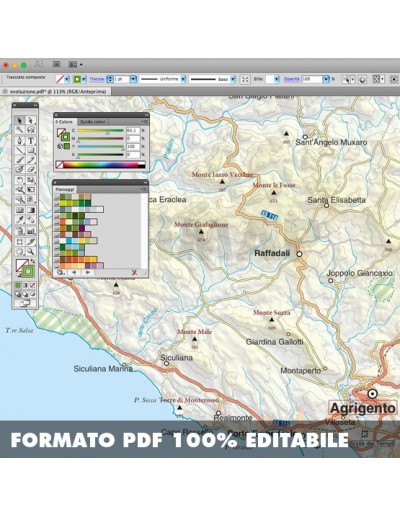Click the Swap Fill and Stroke arrow
The image size is (400, 517).
(33, 262)
